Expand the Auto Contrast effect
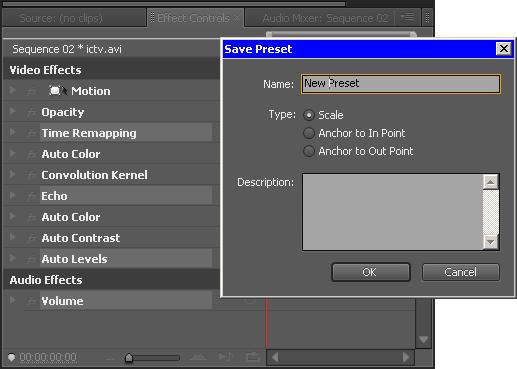The height and width of the screenshot is (369, 517). (x=13, y=237)
